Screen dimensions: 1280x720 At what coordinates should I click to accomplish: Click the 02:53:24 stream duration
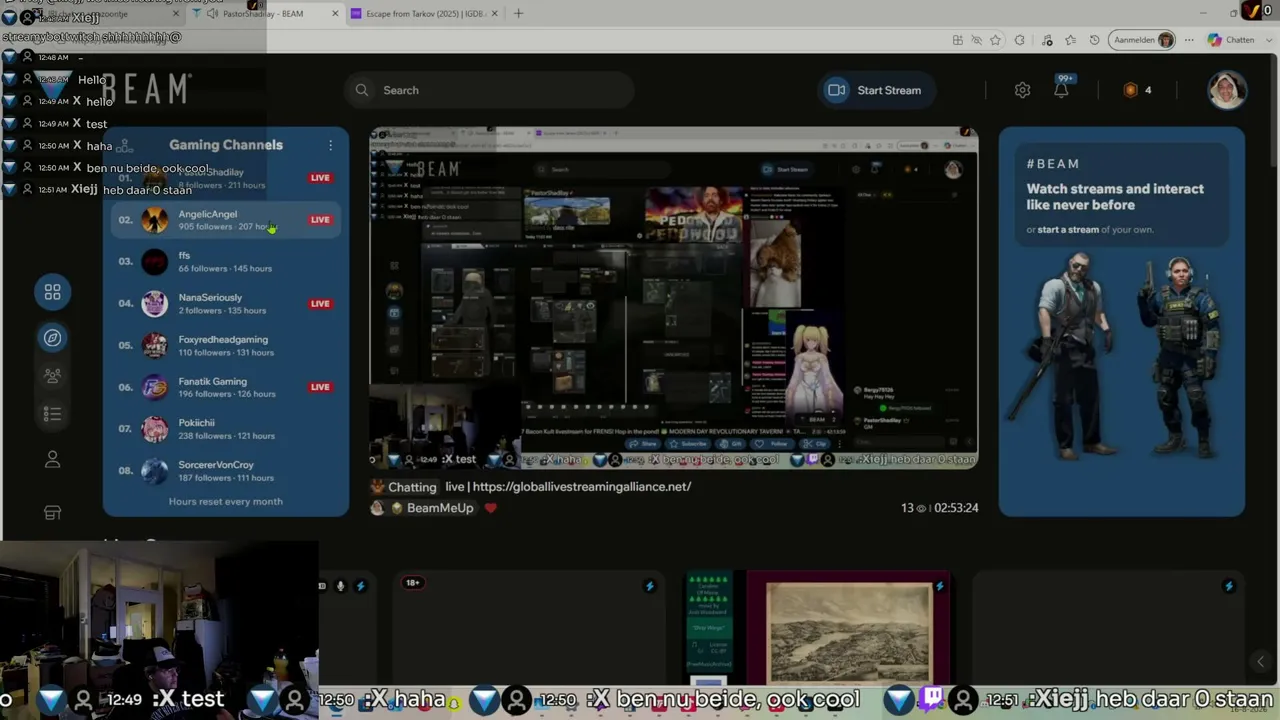[x=956, y=508]
